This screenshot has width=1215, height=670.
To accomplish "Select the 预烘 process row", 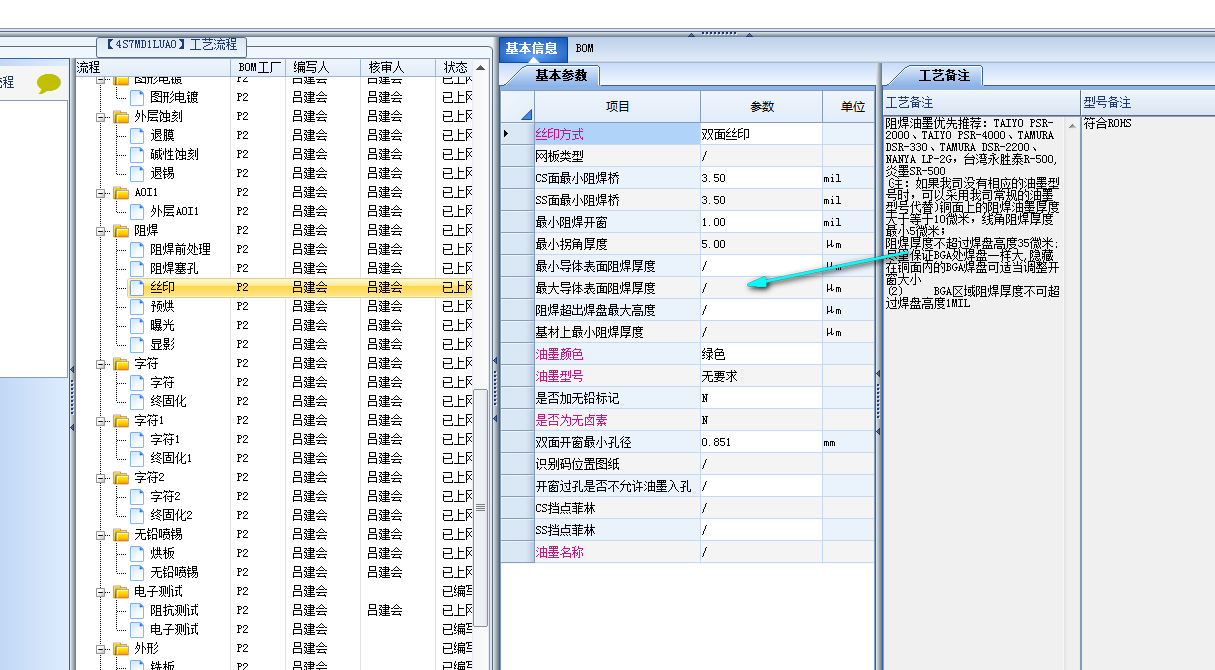I will pyautogui.click(x=274, y=307).
